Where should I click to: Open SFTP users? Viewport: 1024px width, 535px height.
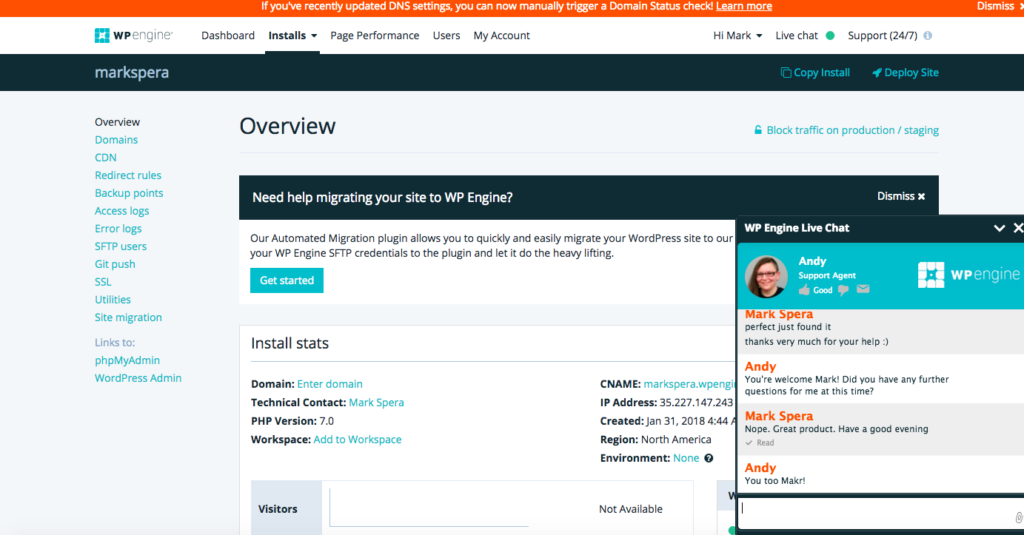[121, 246]
